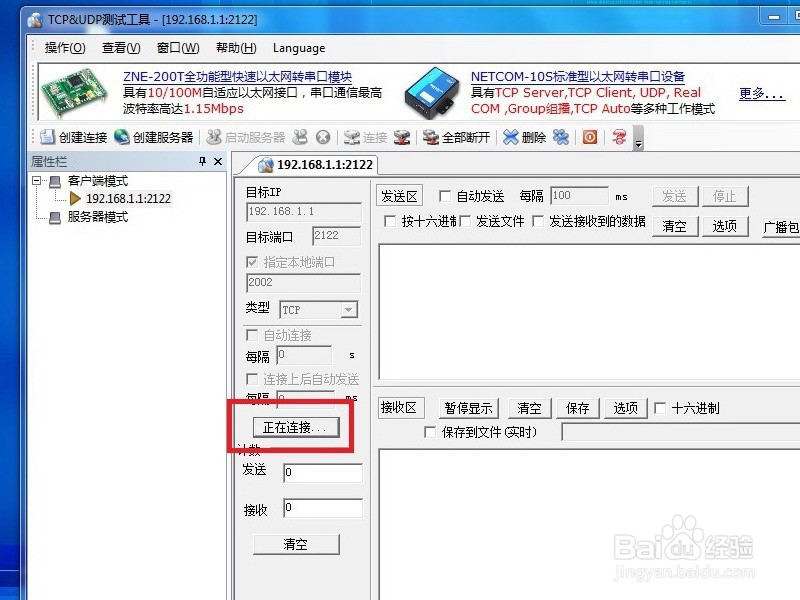
Task: Click the 全部断开 toolbar button
Action: (x=456, y=137)
